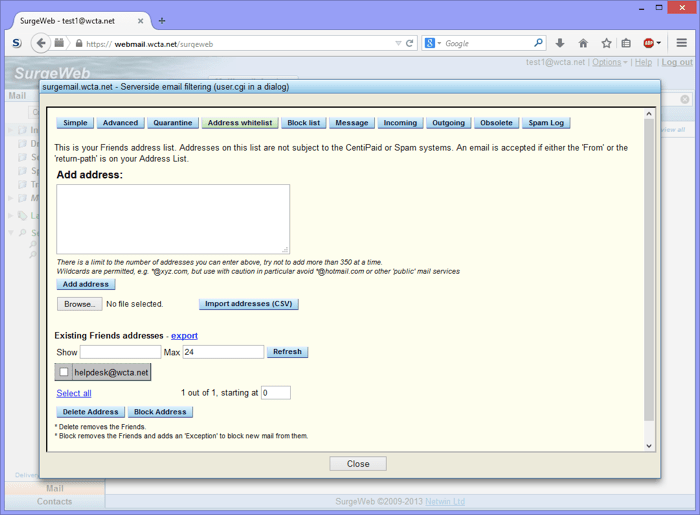Open the bookmarks list icon
Viewport: 700px width, 515px height.
tap(626, 43)
